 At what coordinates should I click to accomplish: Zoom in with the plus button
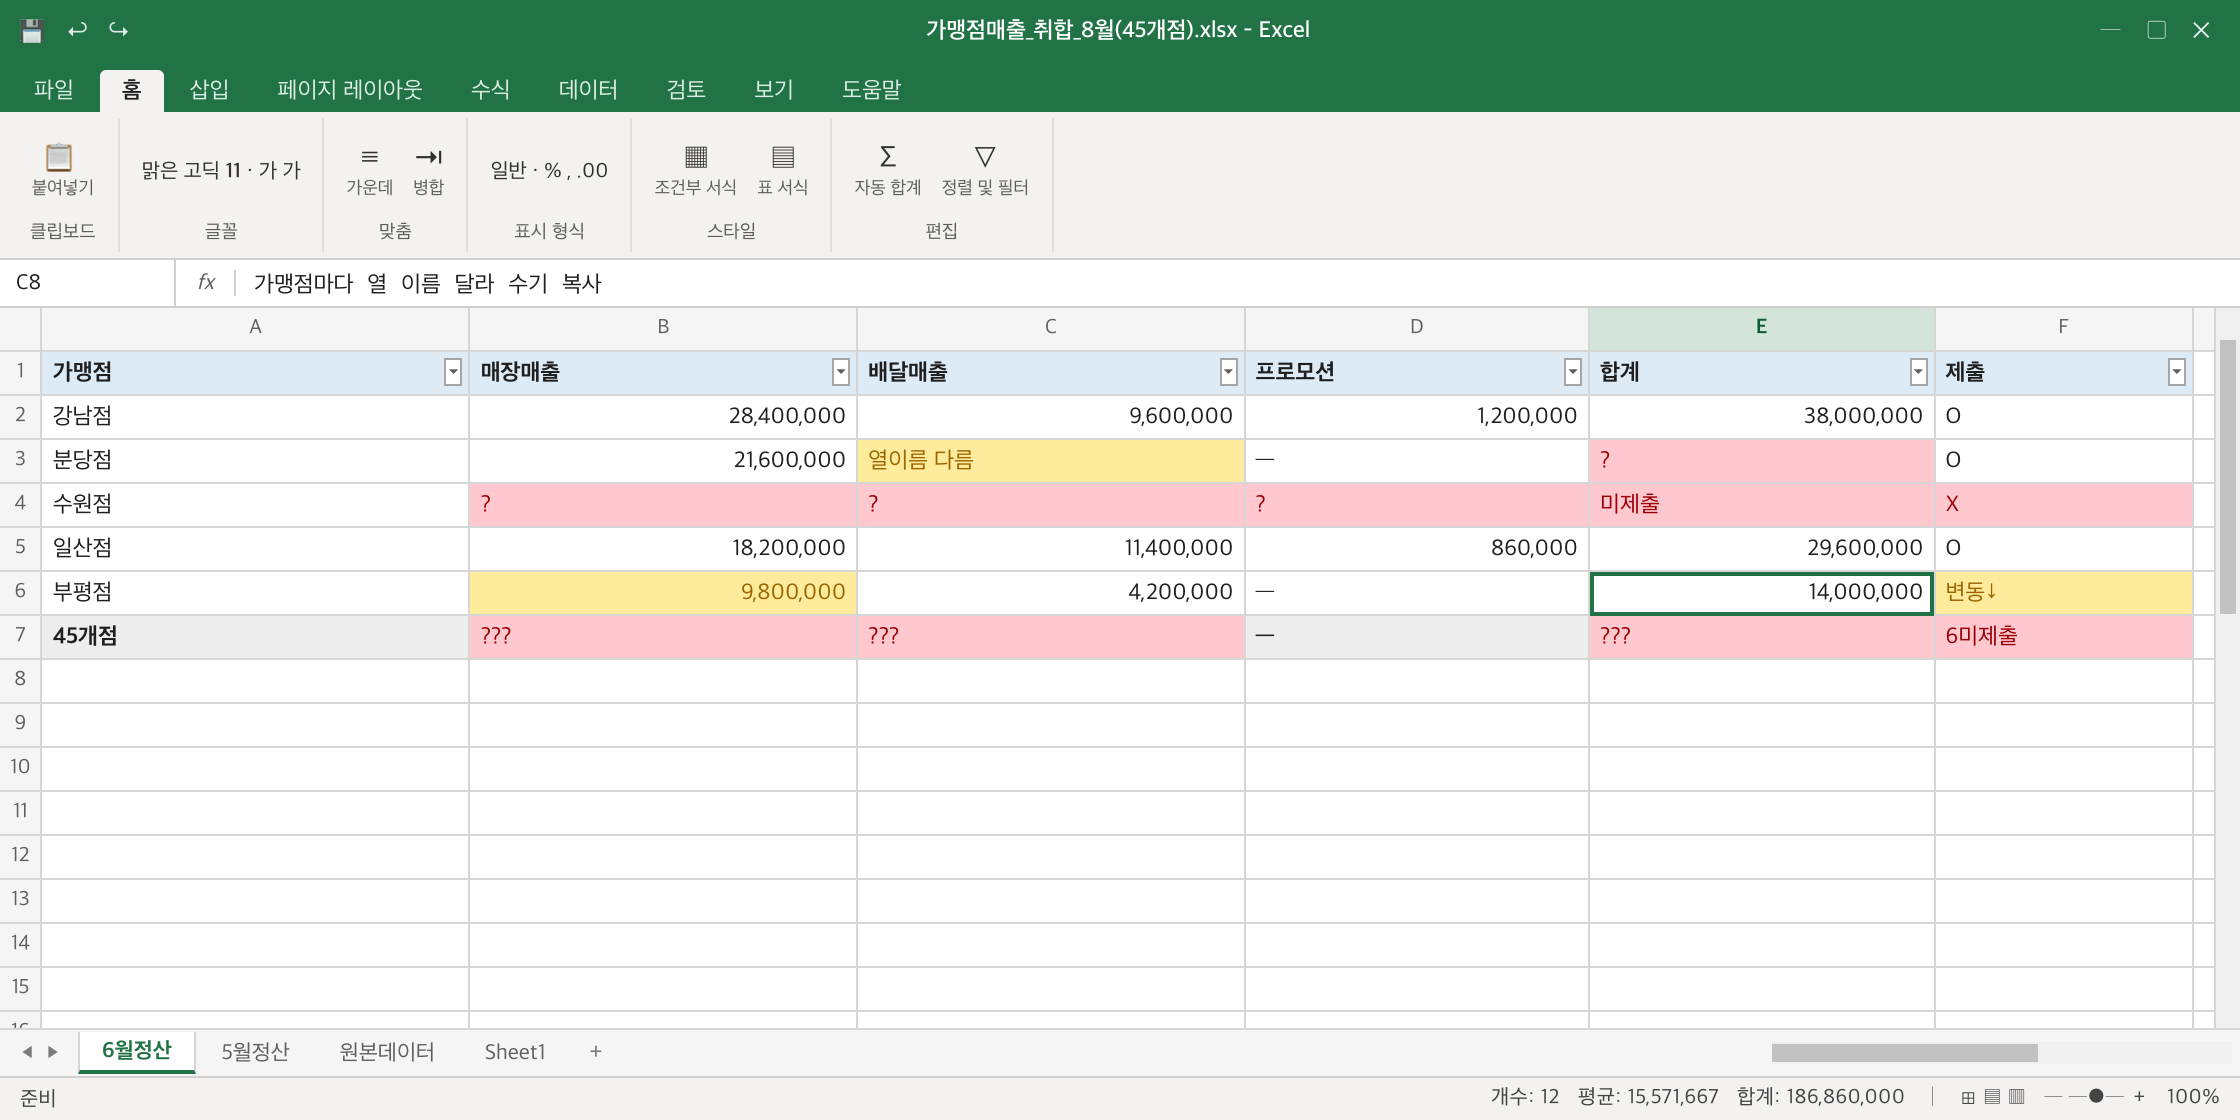[2139, 1097]
